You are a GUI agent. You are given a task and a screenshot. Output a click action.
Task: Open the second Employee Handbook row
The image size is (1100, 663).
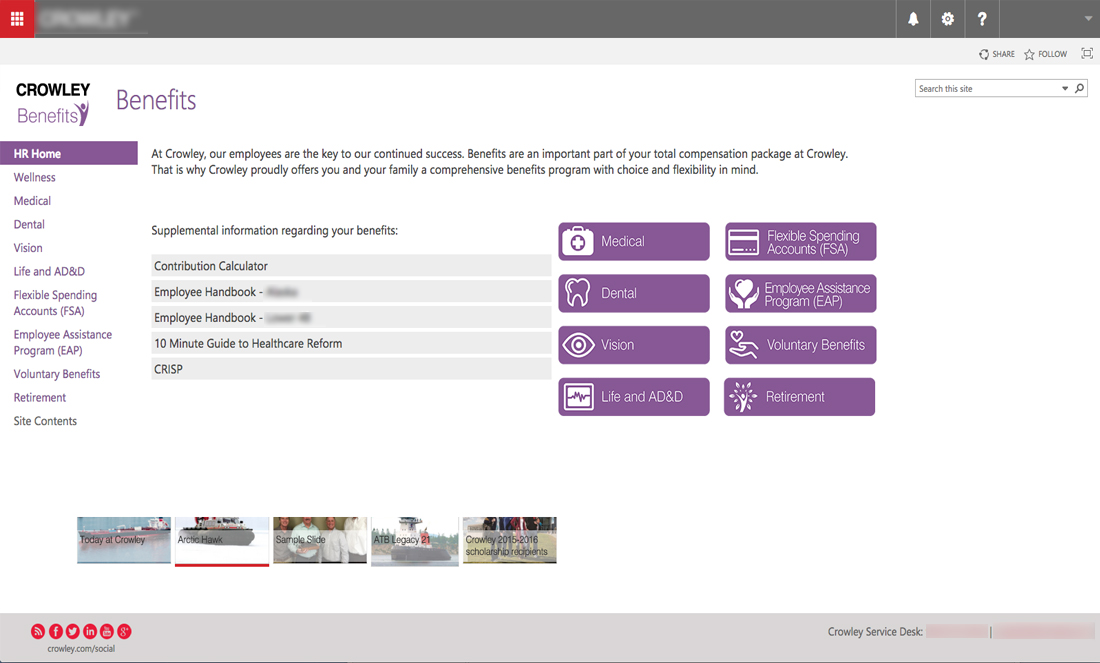pyautogui.click(x=351, y=318)
